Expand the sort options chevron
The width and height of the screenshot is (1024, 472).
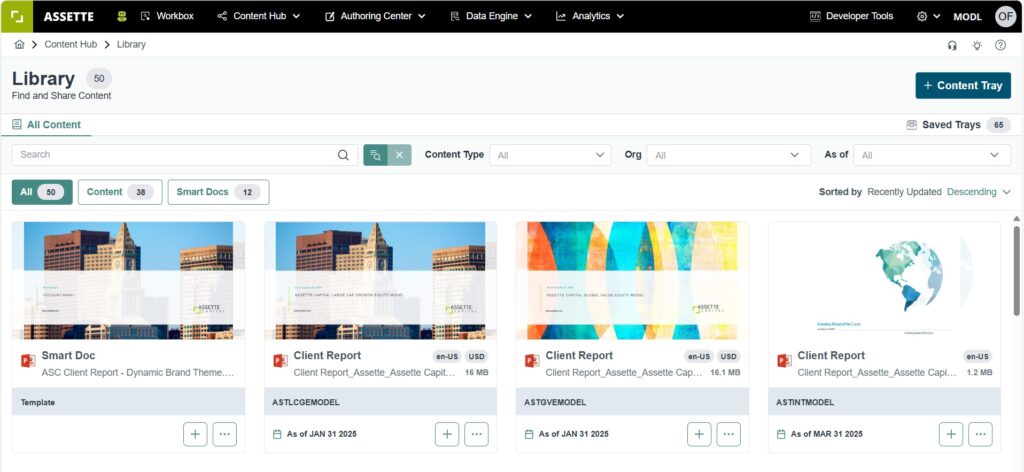tap(1006, 192)
